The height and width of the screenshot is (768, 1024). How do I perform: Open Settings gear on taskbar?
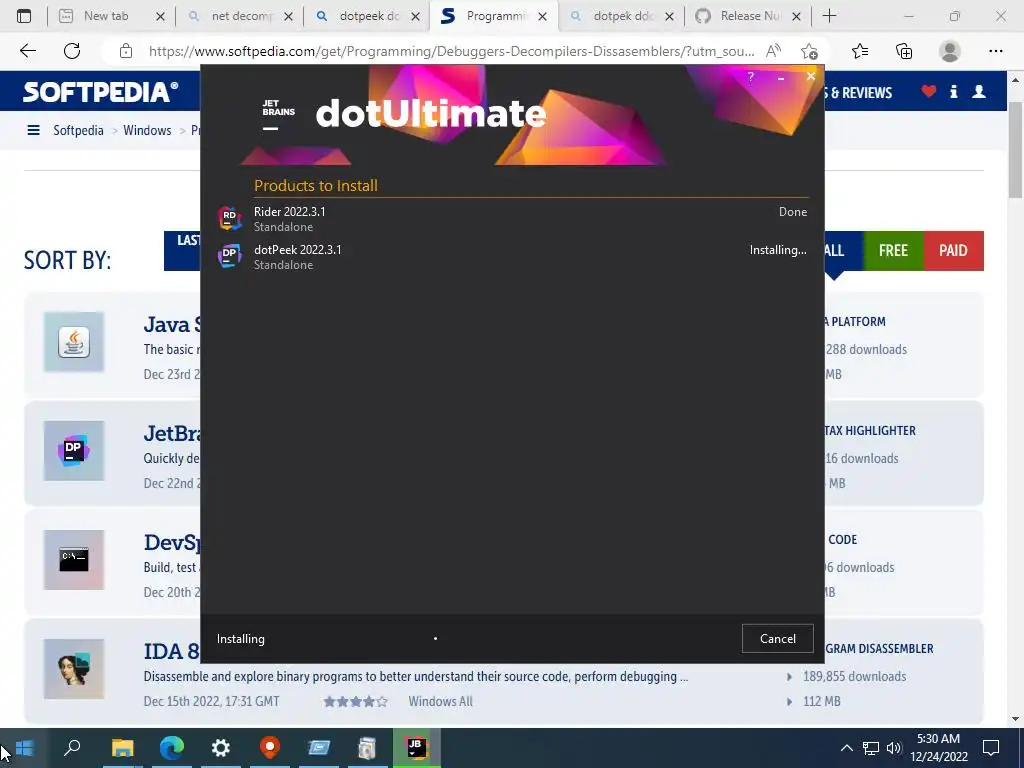click(x=221, y=748)
